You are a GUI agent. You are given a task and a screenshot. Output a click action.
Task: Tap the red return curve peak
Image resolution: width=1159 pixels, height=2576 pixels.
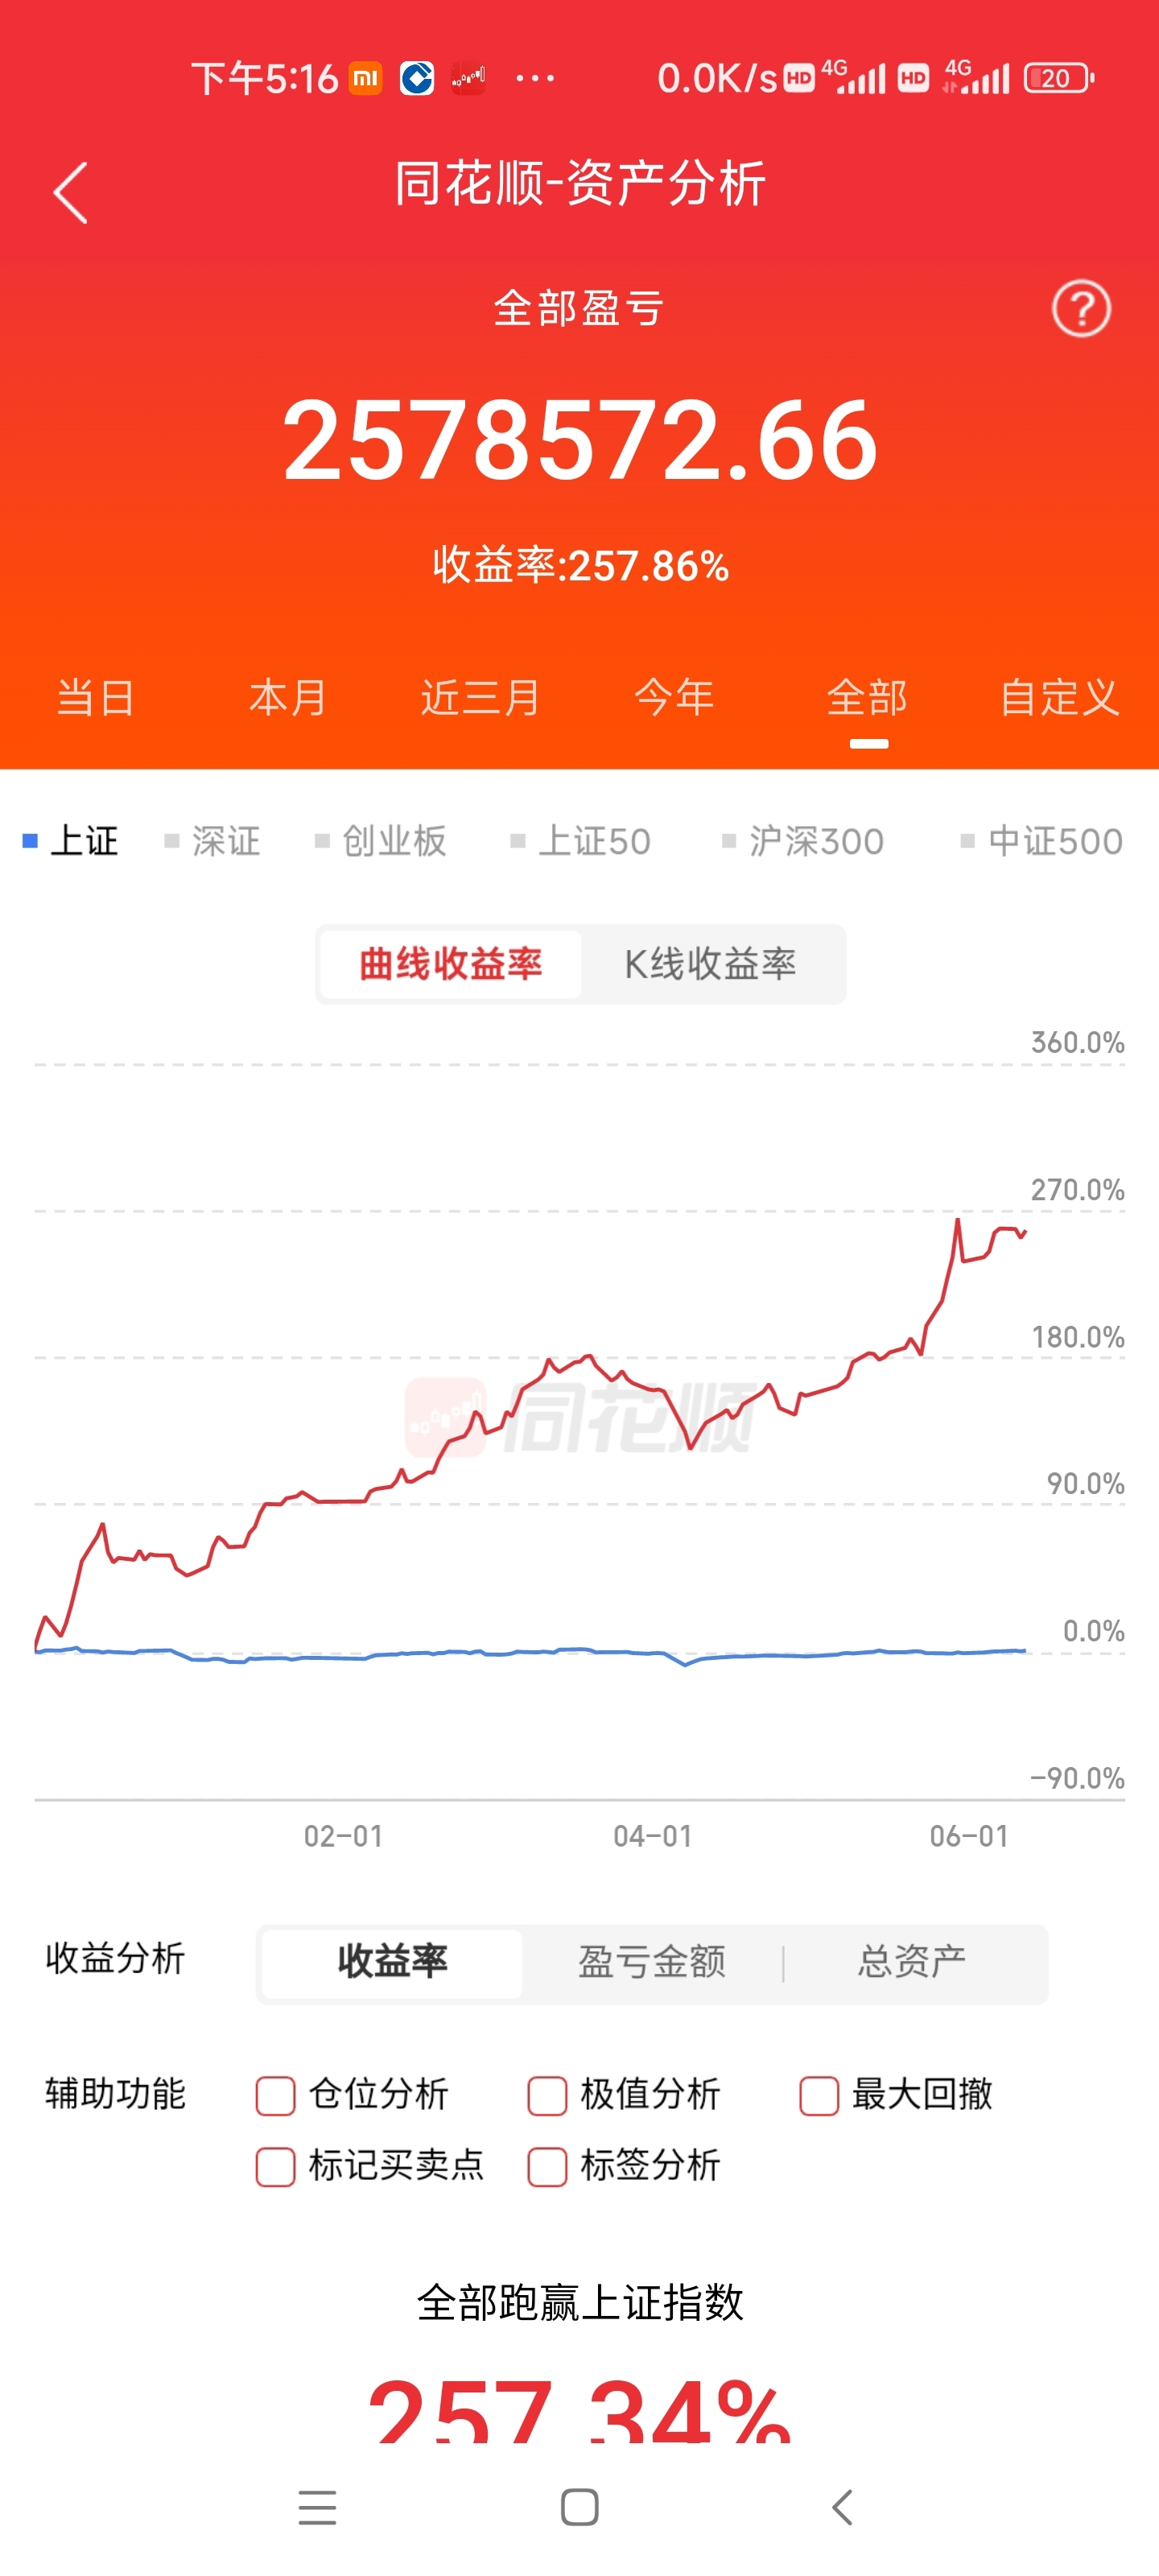click(x=958, y=1220)
